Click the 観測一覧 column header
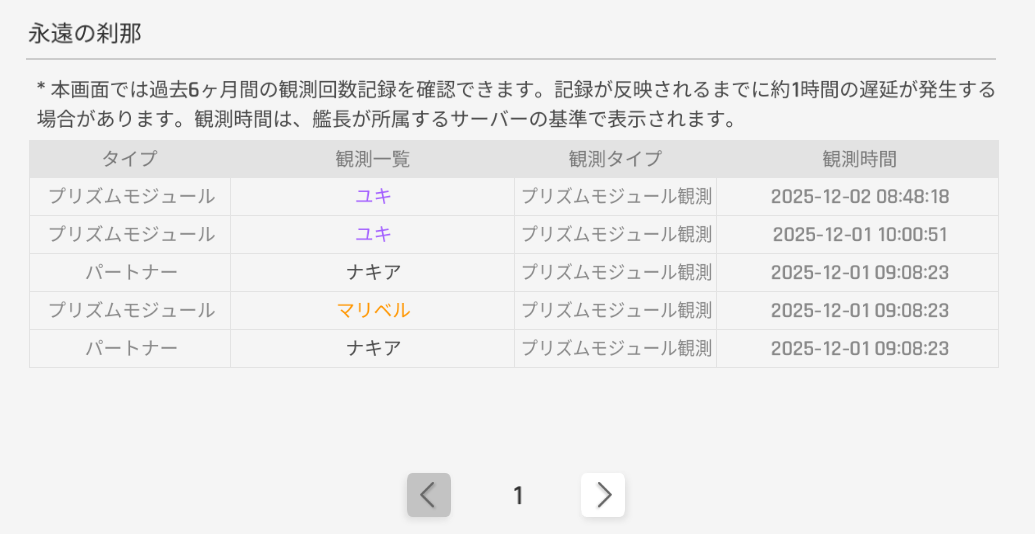Screen dimensions: 1035x534 (373, 159)
